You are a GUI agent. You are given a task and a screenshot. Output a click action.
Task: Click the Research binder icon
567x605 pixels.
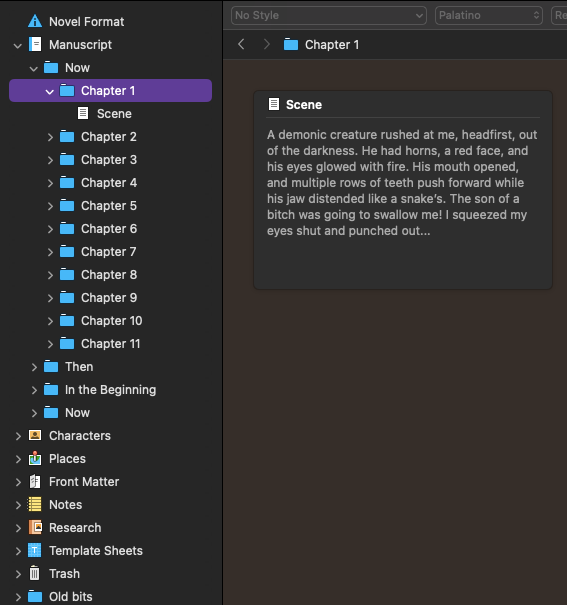pyautogui.click(x=35, y=527)
